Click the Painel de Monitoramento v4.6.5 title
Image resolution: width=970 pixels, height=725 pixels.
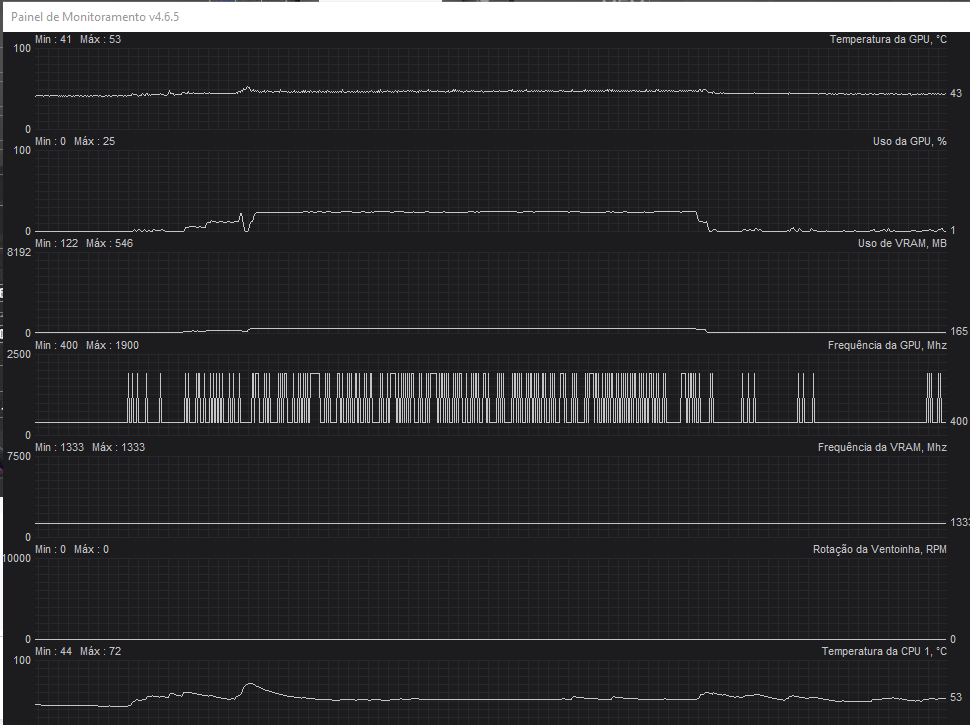click(x=95, y=17)
